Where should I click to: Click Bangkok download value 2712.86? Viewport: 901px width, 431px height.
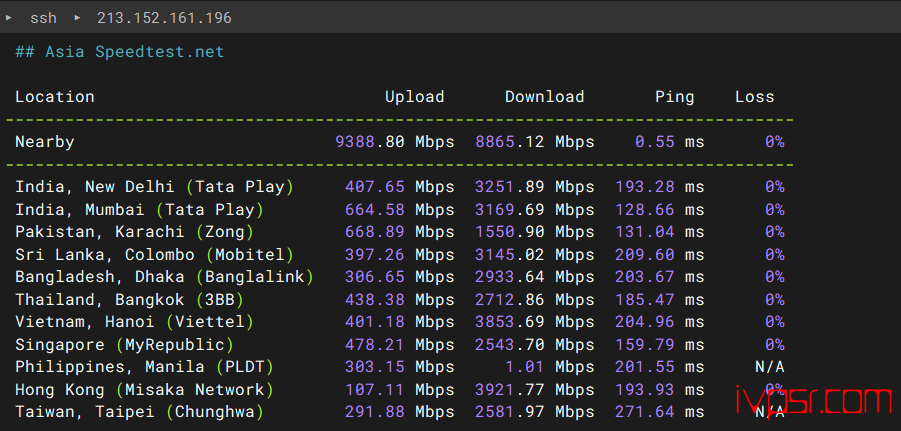[x=510, y=299]
